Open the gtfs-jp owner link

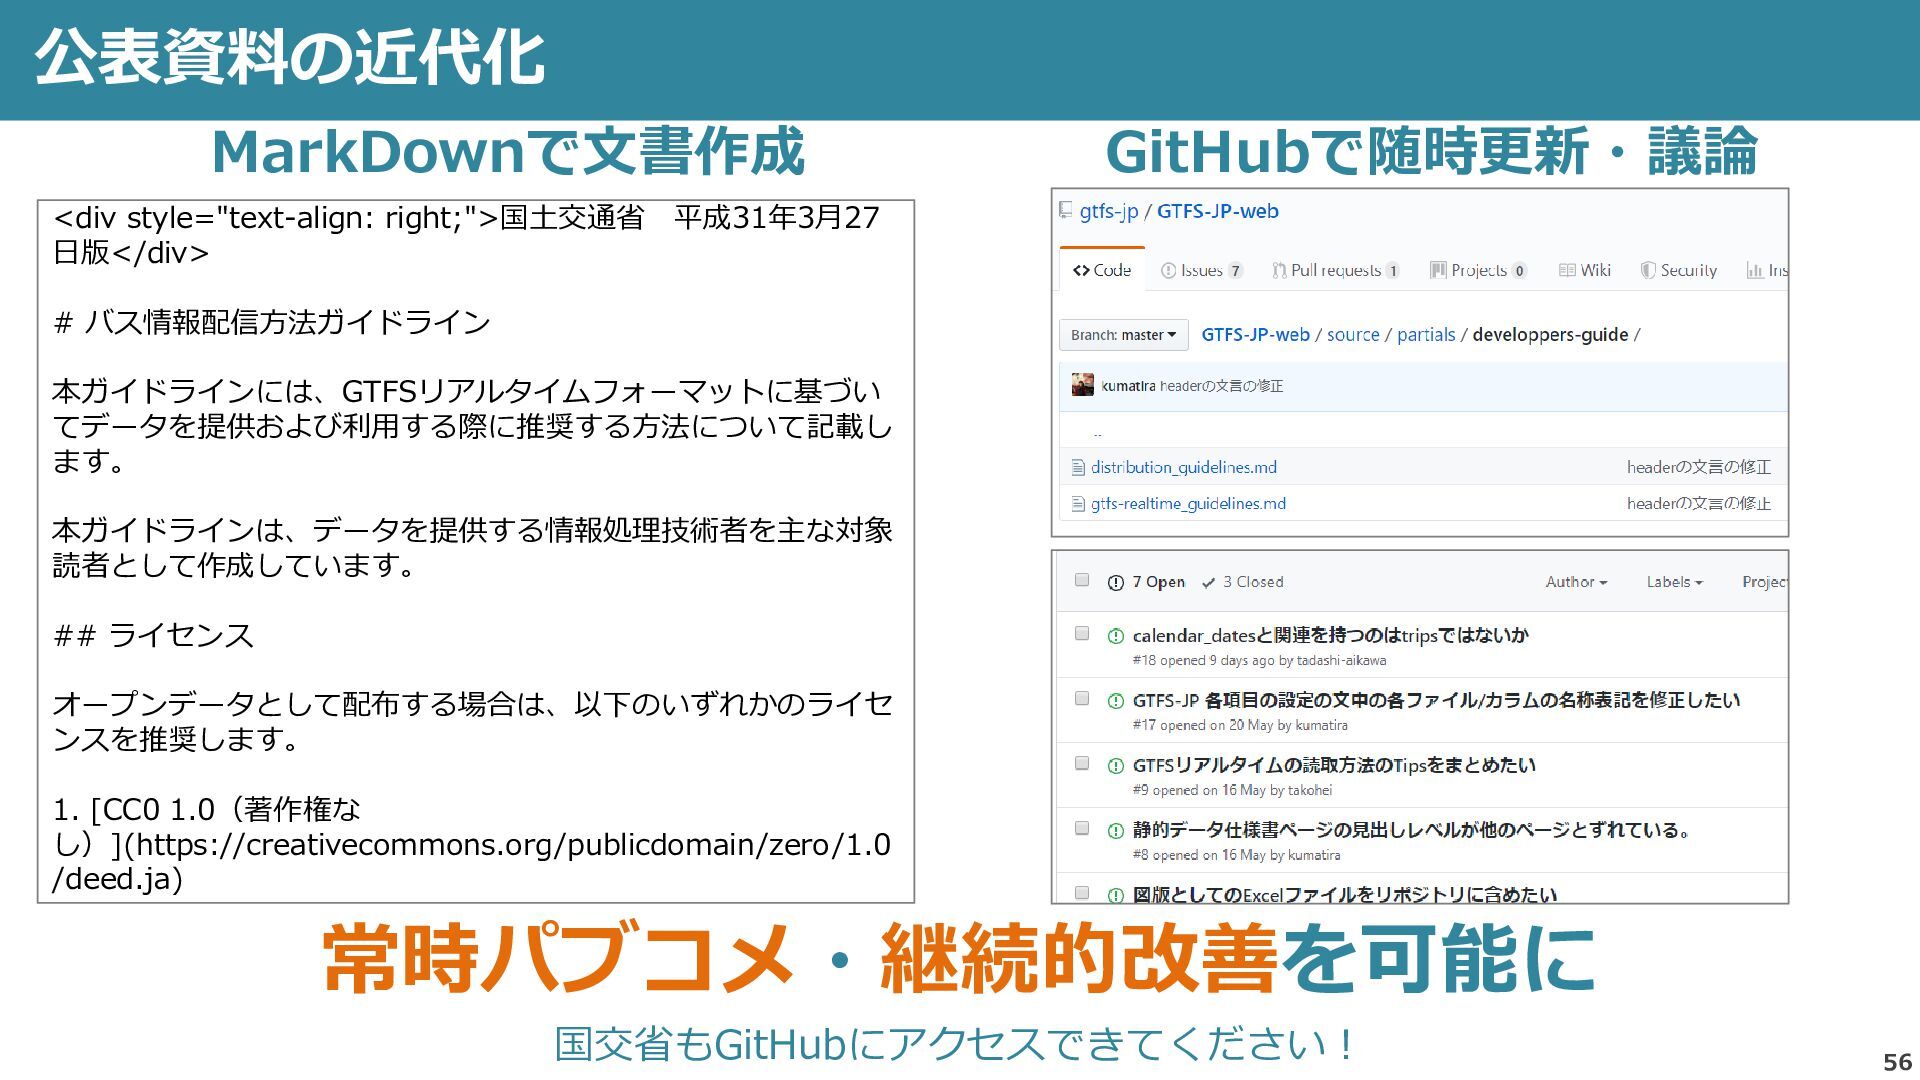coord(1109,211)
